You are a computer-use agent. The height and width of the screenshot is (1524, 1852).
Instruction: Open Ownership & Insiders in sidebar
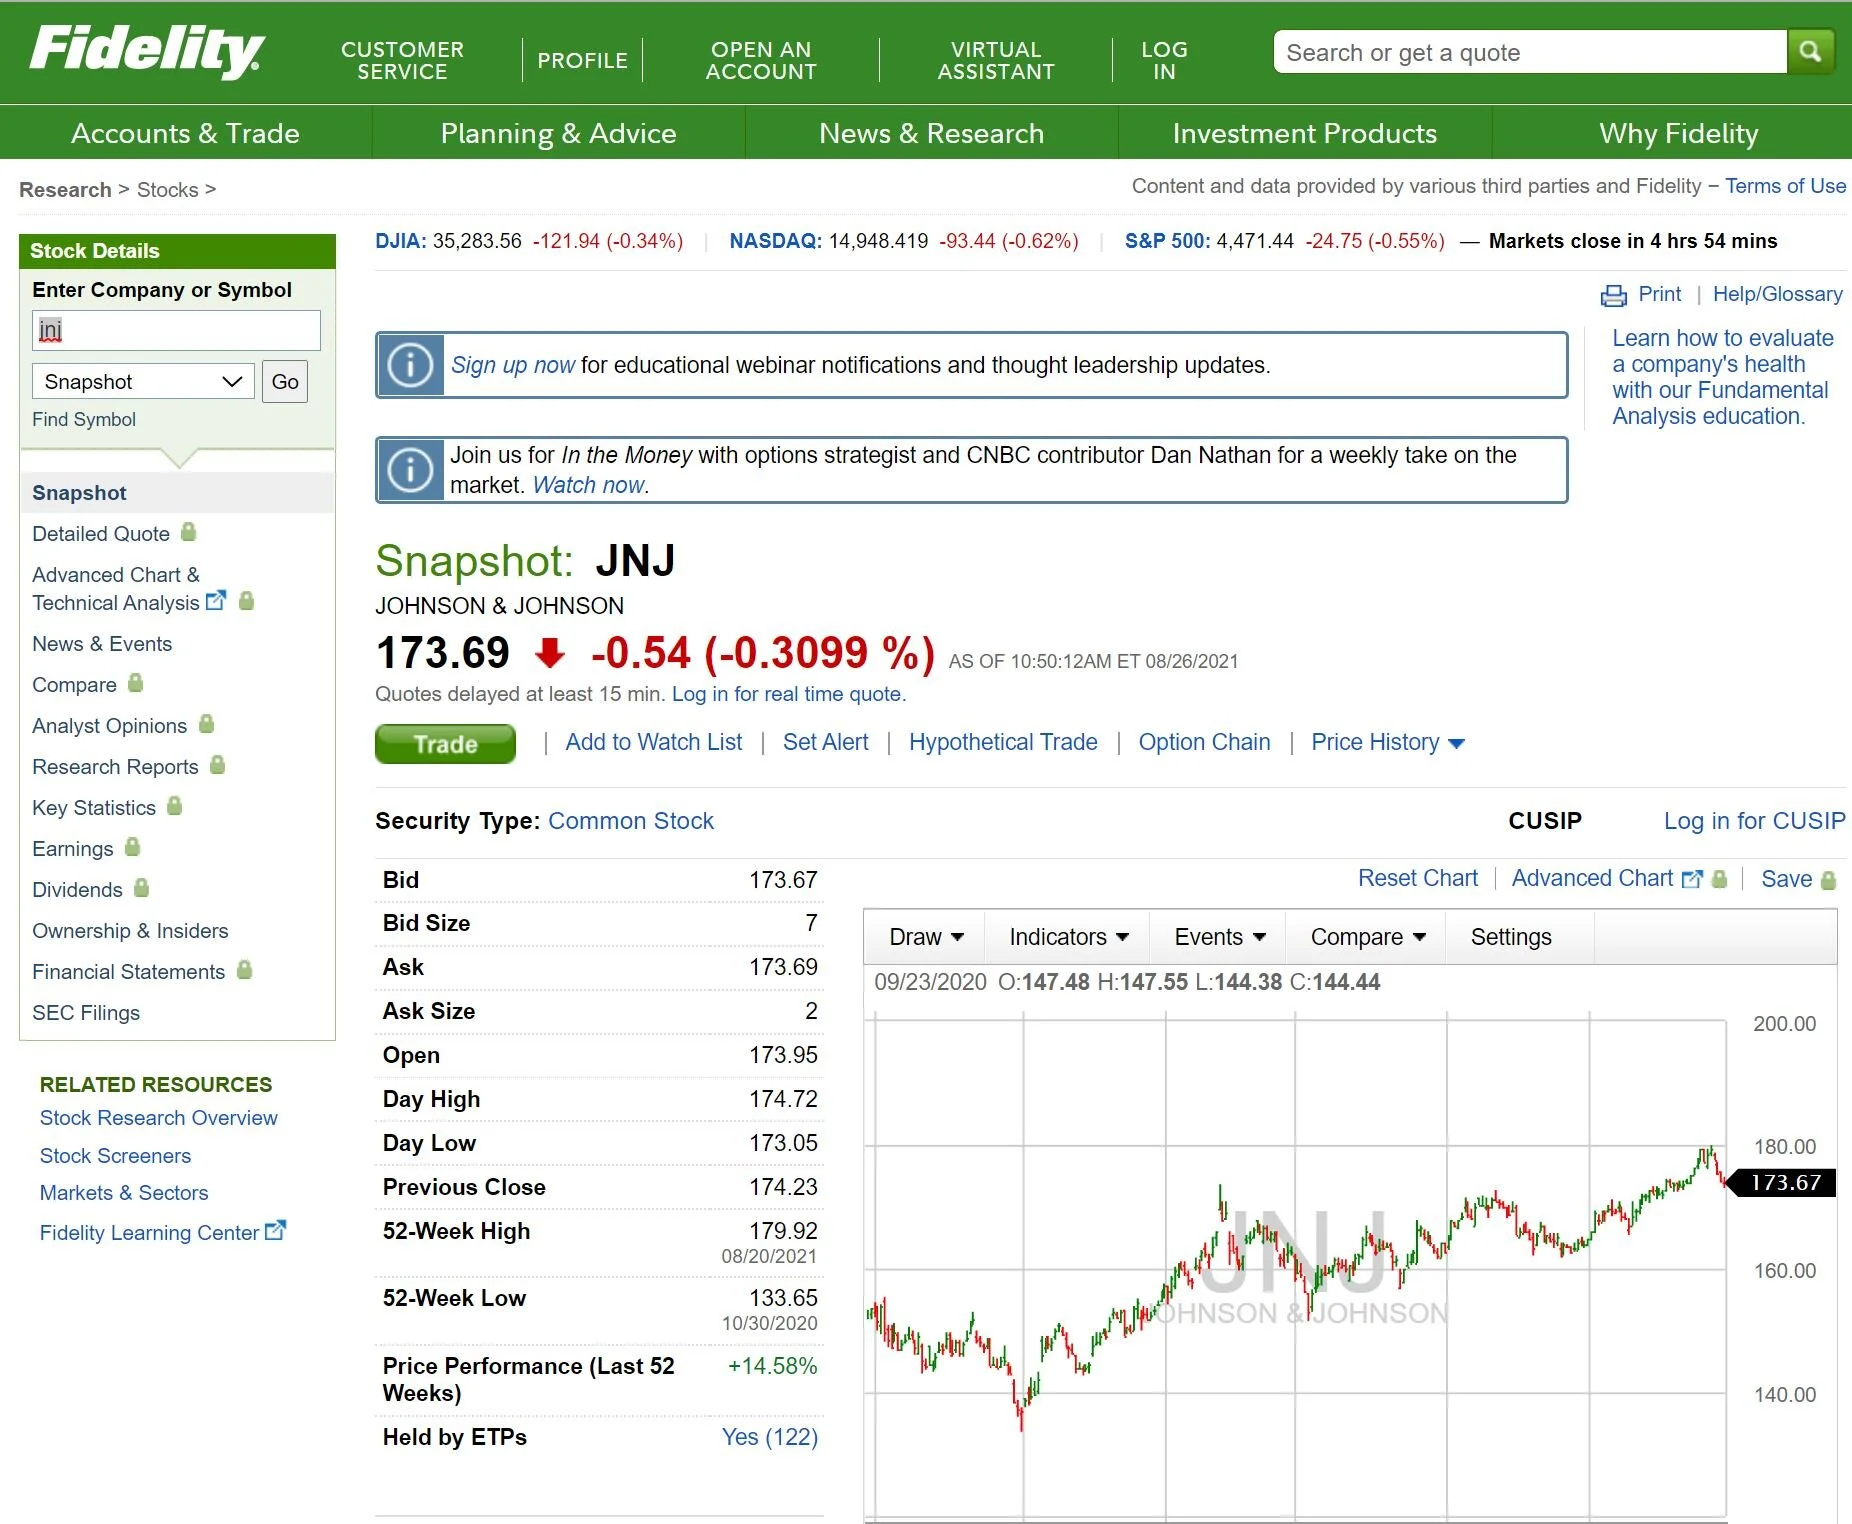[x=130, y=930]
